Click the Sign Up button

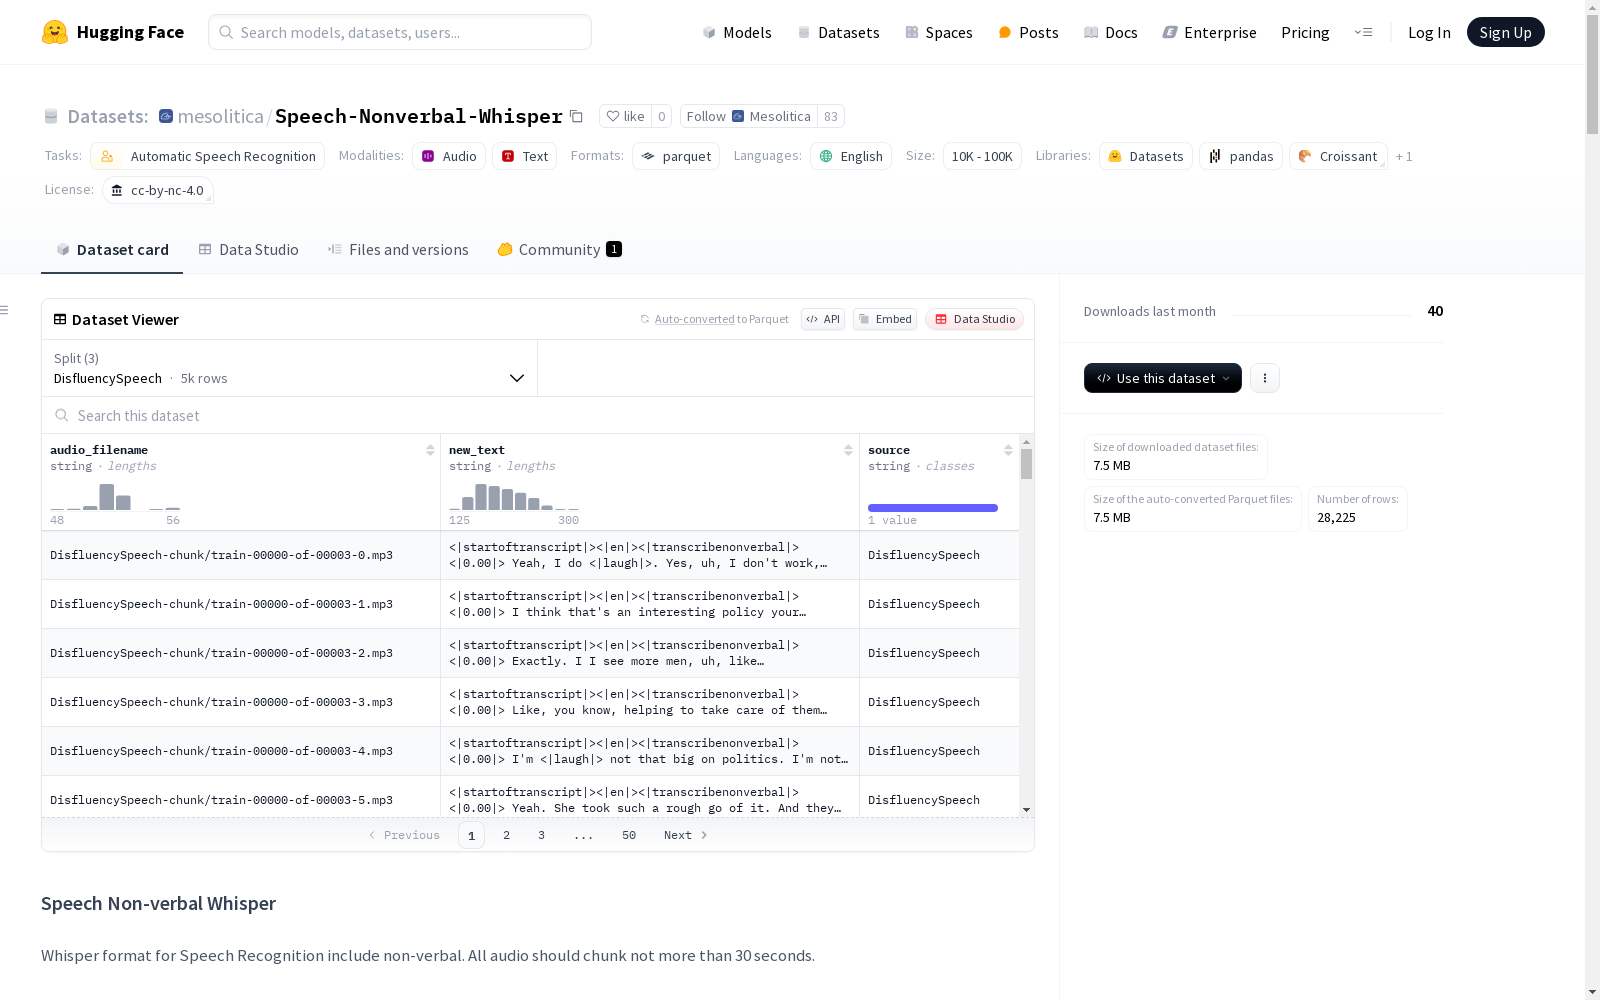1505,32
